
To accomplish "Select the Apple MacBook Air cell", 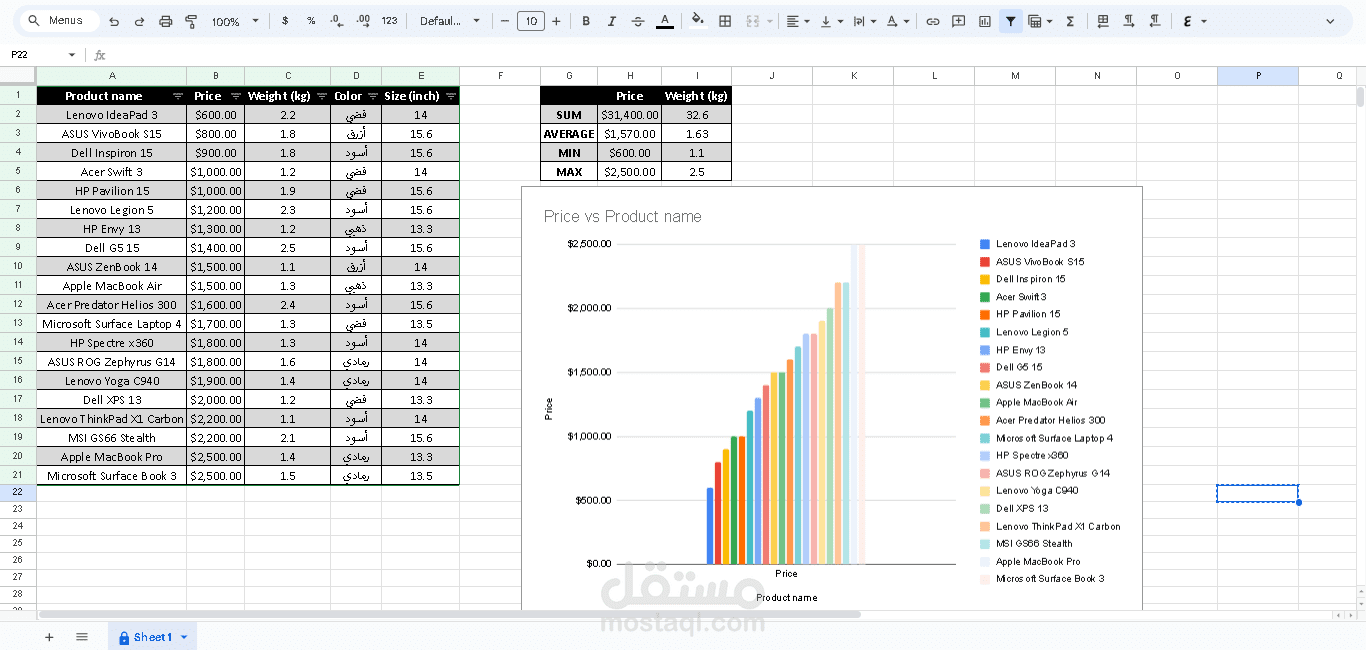I will pos(112,286).
